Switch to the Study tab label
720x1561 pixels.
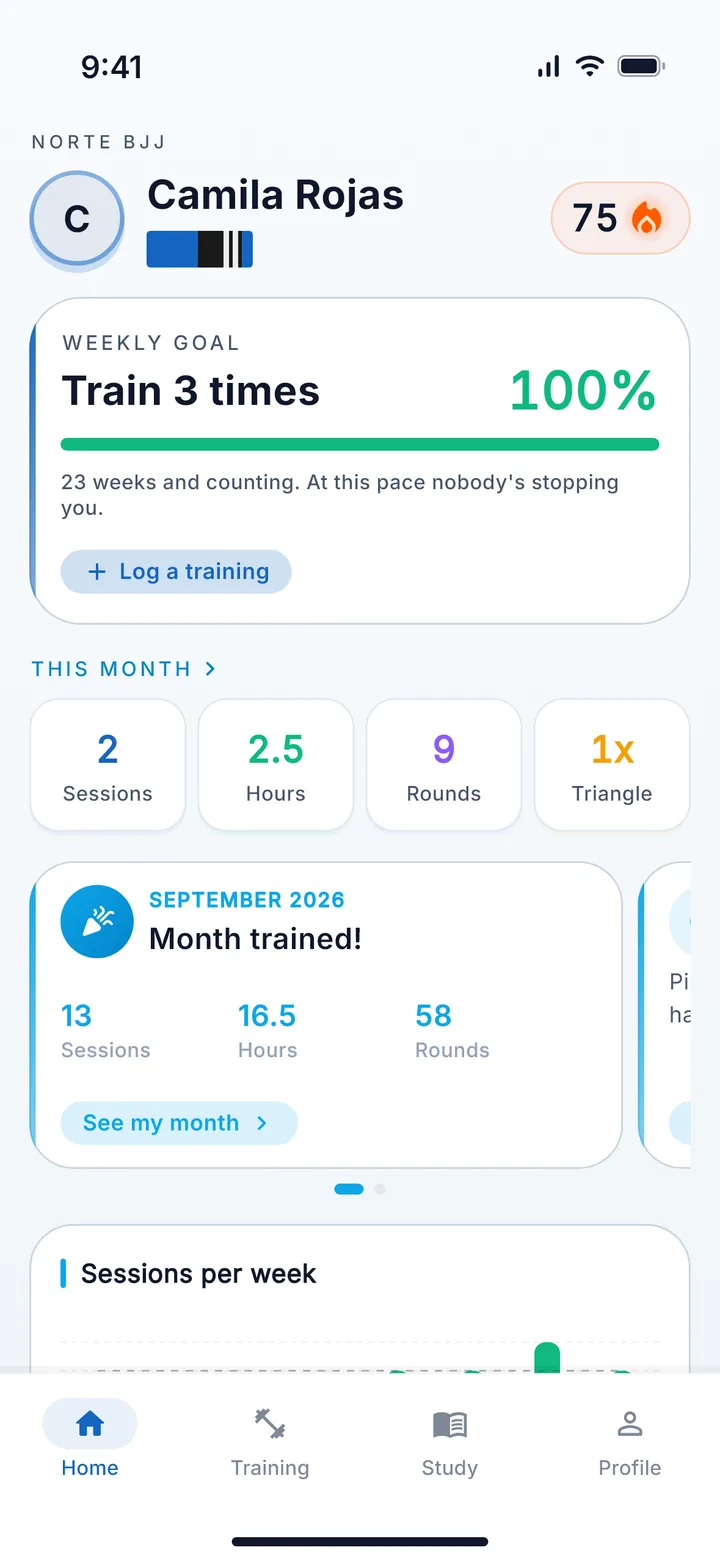pos(450,1468)
